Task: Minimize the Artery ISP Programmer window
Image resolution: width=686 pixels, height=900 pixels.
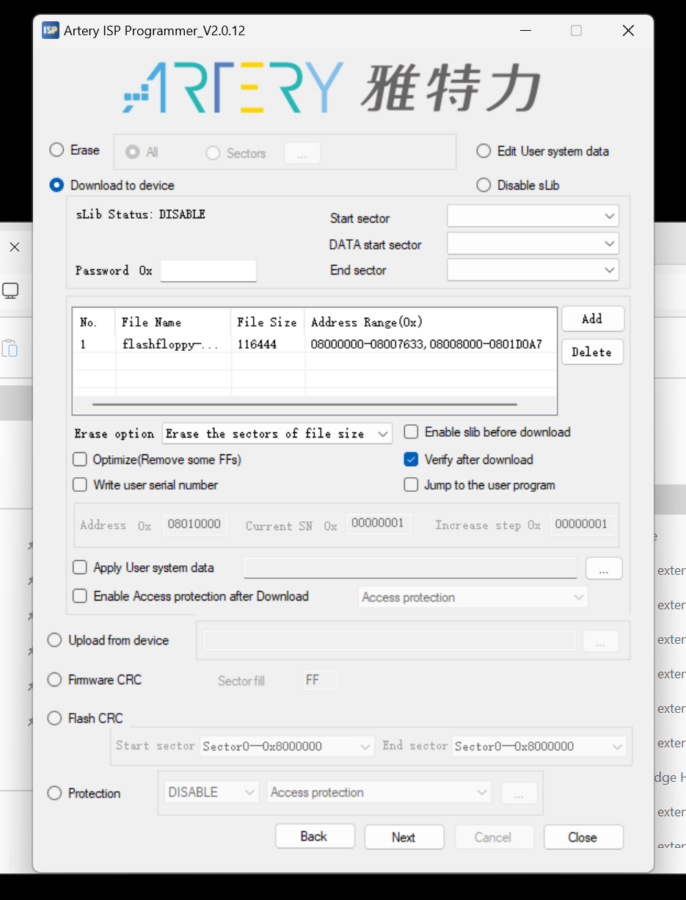Action: pyautogui.click(x=525, y=30)
